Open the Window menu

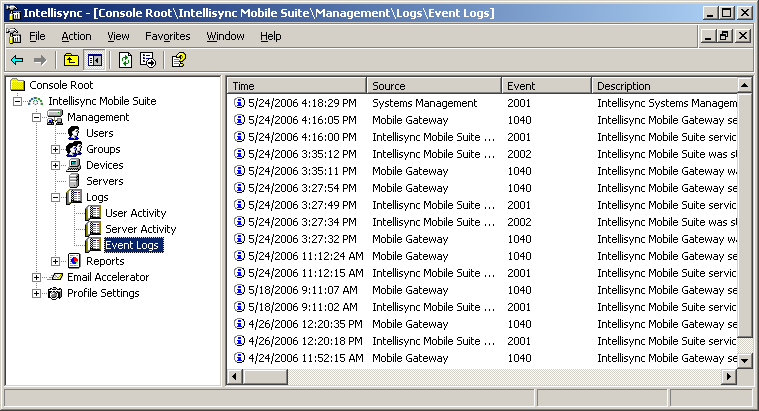[225, 36]
